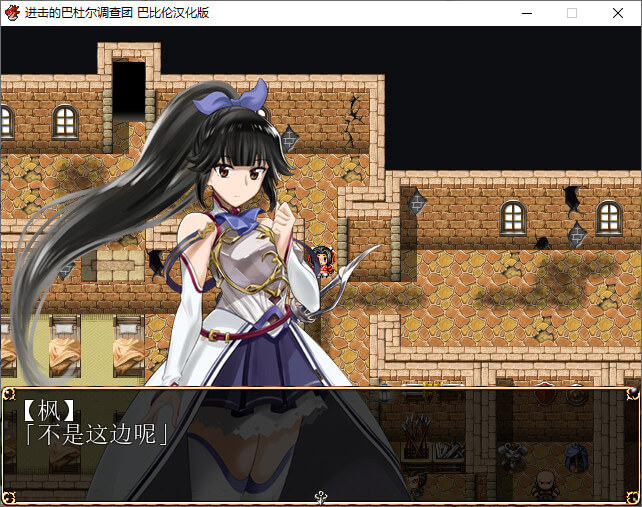642x507 pixels.
Task: Click the round shield on the shop wall
Action: [575, 396]
